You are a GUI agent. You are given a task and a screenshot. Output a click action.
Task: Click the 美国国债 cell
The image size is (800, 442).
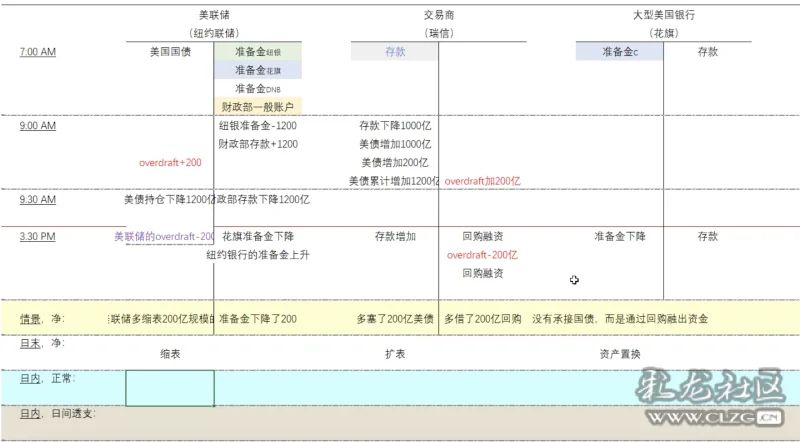coord(170,52)
